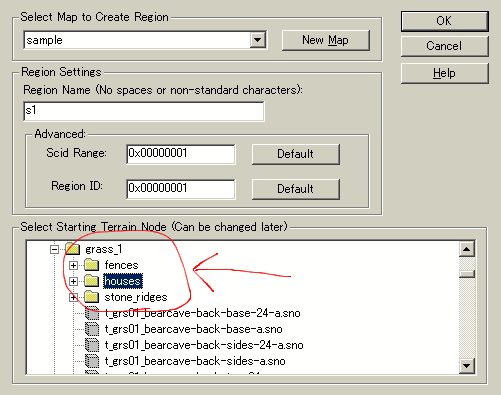Reset Scid Range with its Default button

click(296, 154)
